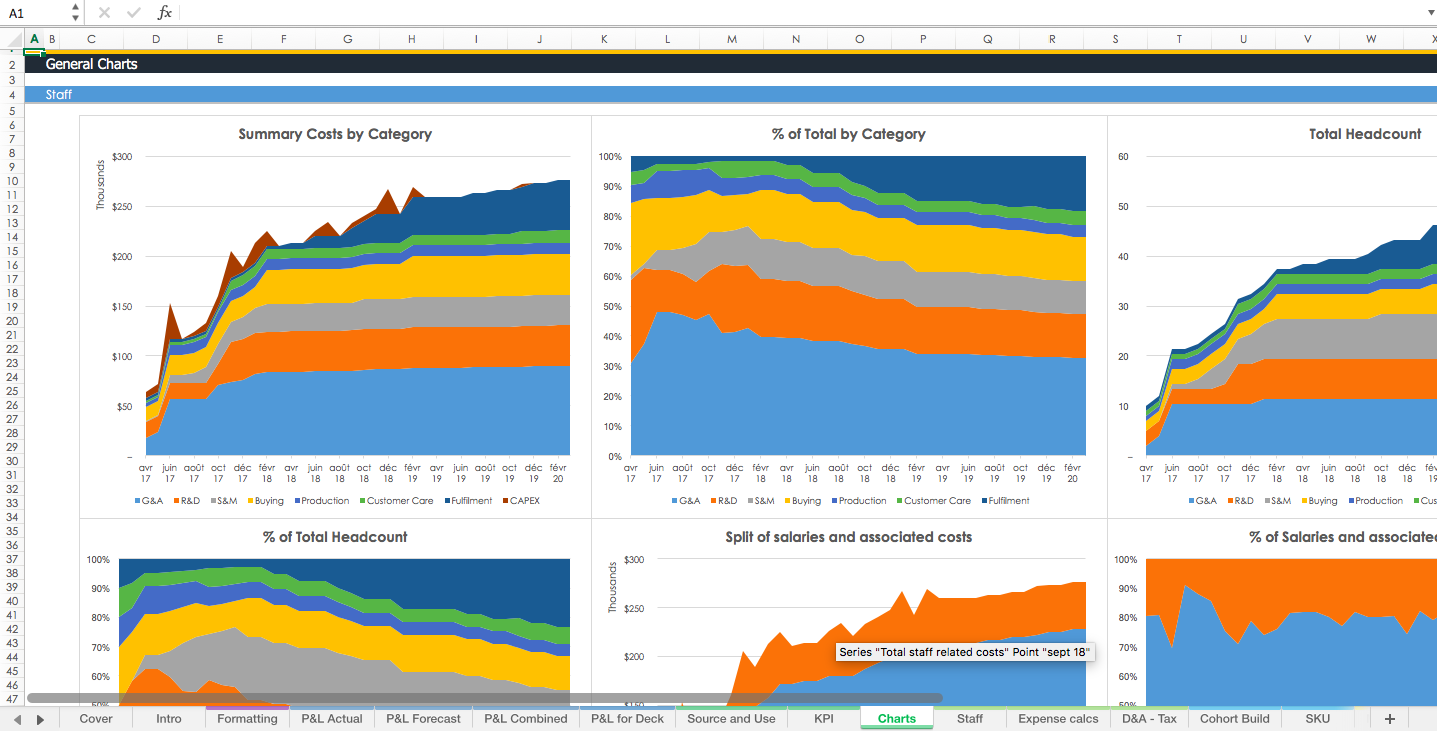Select column H header
Image resolution: width=1437 pixels, height=731 pixels.
pos(412,39)
